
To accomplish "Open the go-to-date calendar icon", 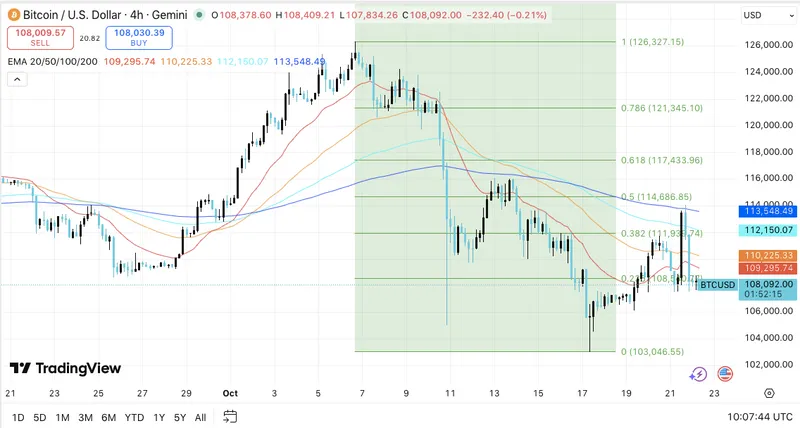I will [230, 416].
